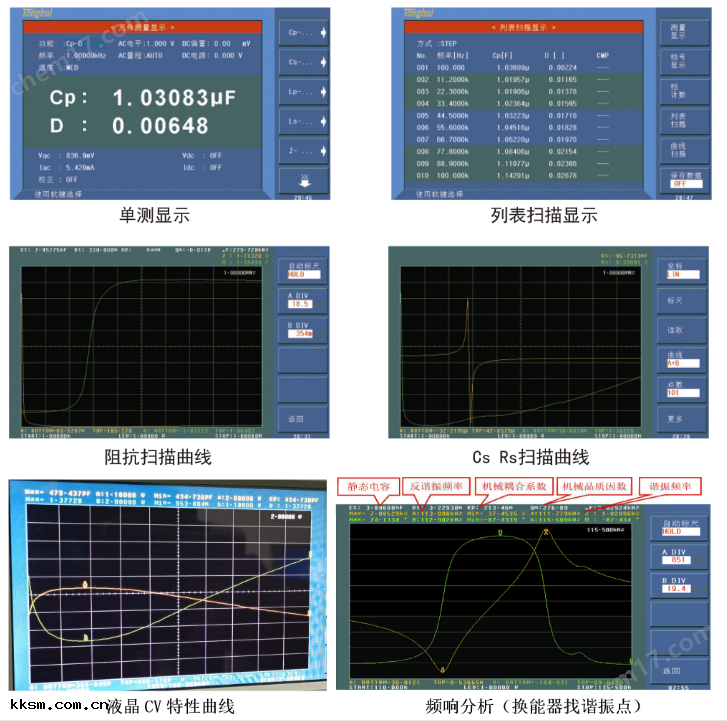
Task: Open the 点数 101 selector
Action: click(682, 390)
